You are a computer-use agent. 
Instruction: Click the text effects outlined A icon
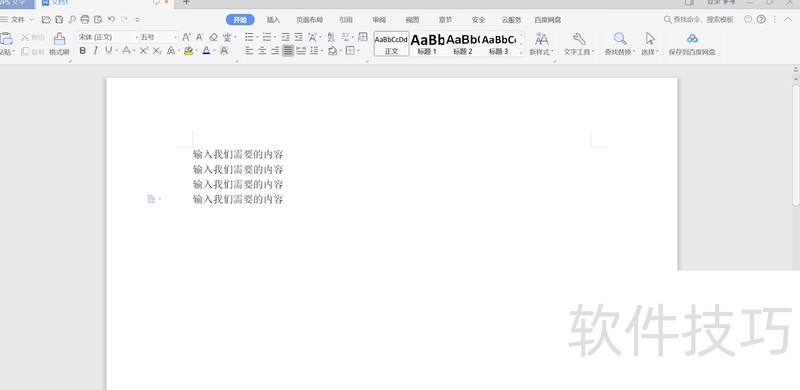coord(171,51)
